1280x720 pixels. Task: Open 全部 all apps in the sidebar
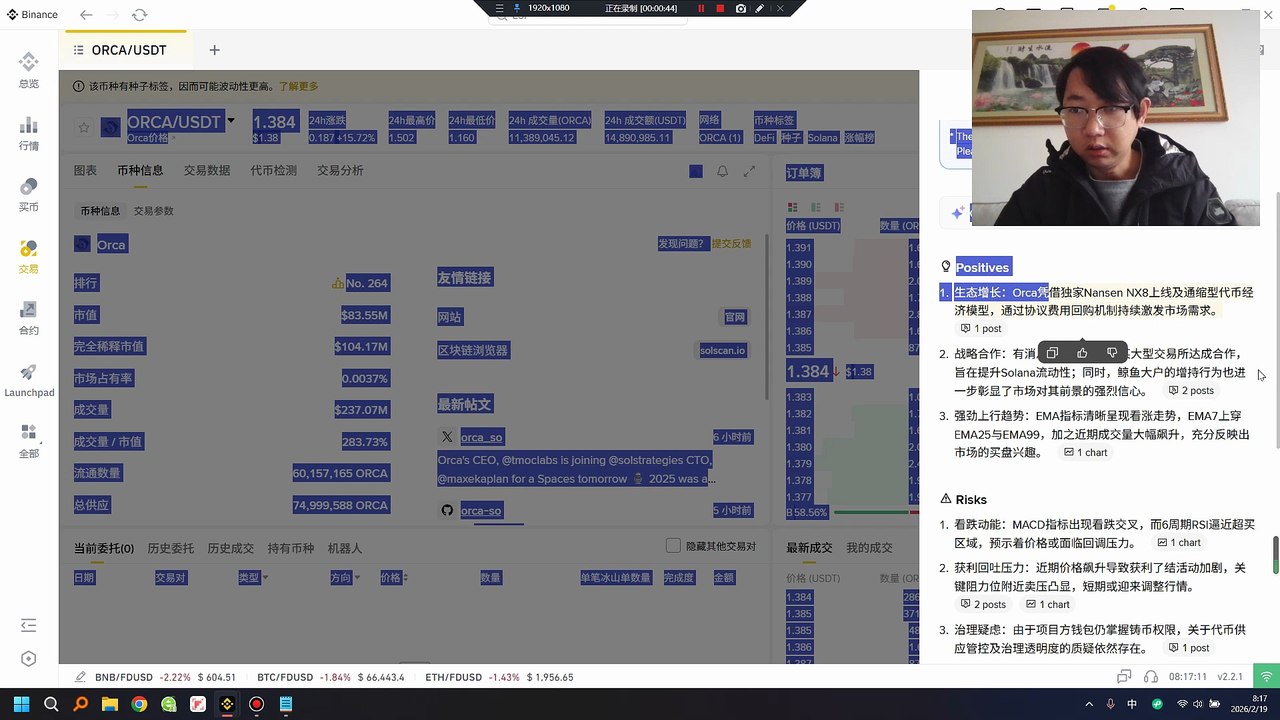pyautogui.click(x=29, y=440)
